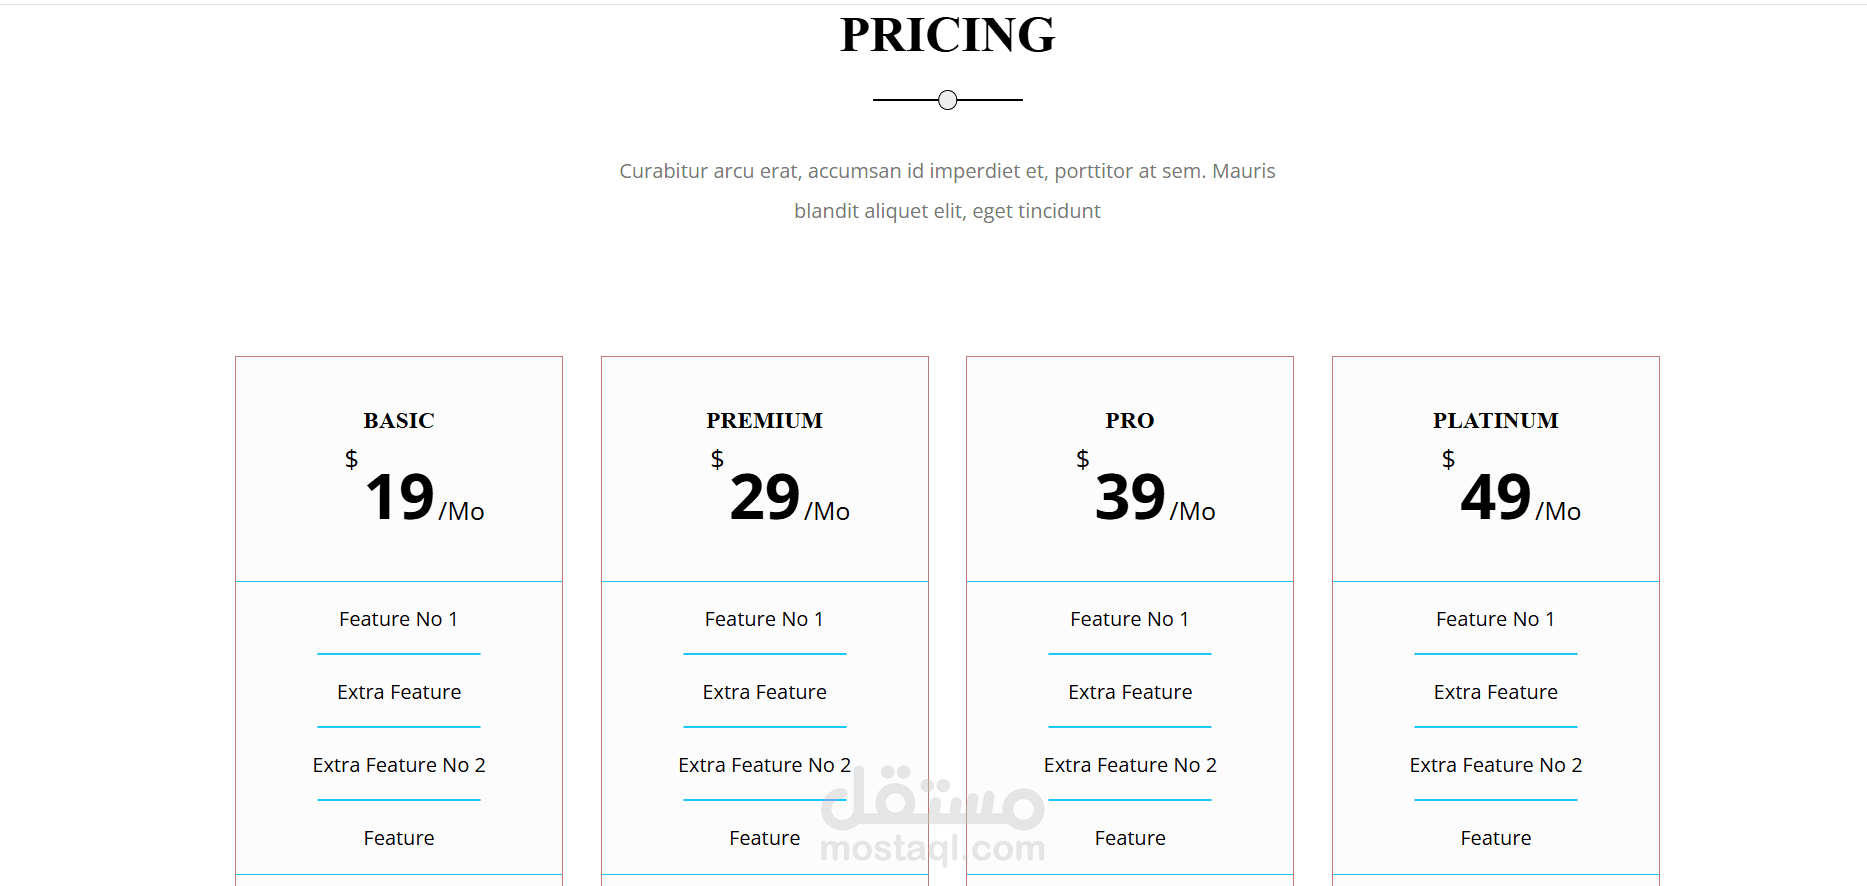Click the 19 /Mo price
The image size is (1867, 886).
coord(424,497)
